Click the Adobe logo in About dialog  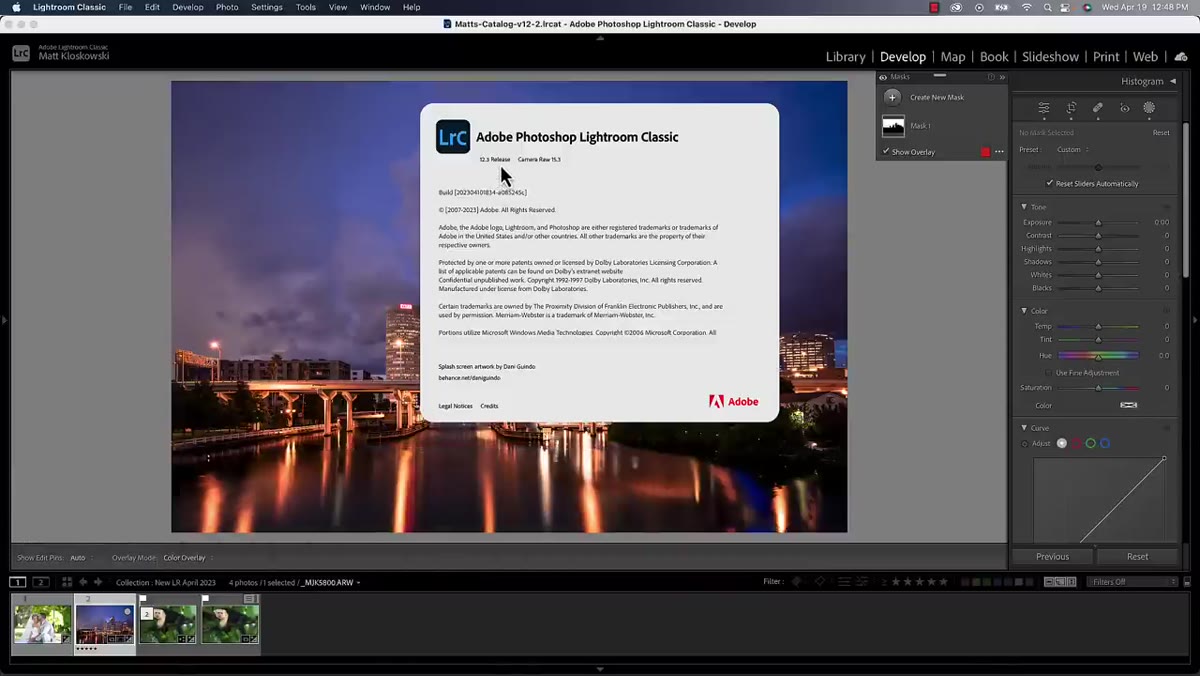(733, 402)
